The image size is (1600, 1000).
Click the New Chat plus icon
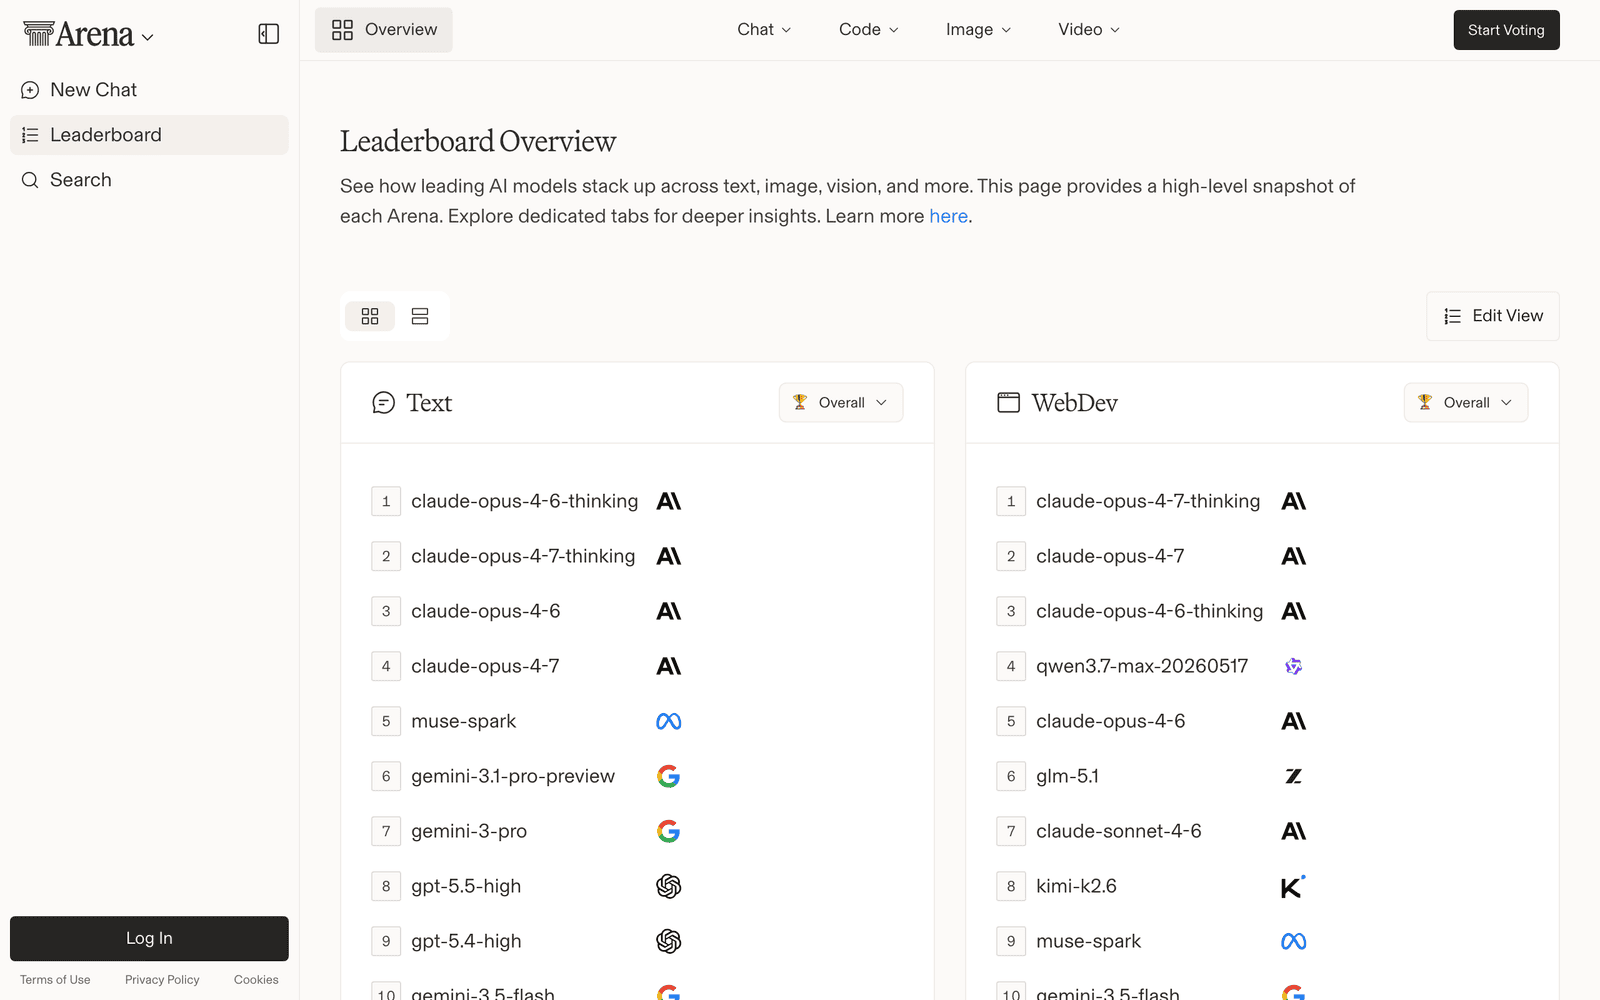click(x=30, y=90)
